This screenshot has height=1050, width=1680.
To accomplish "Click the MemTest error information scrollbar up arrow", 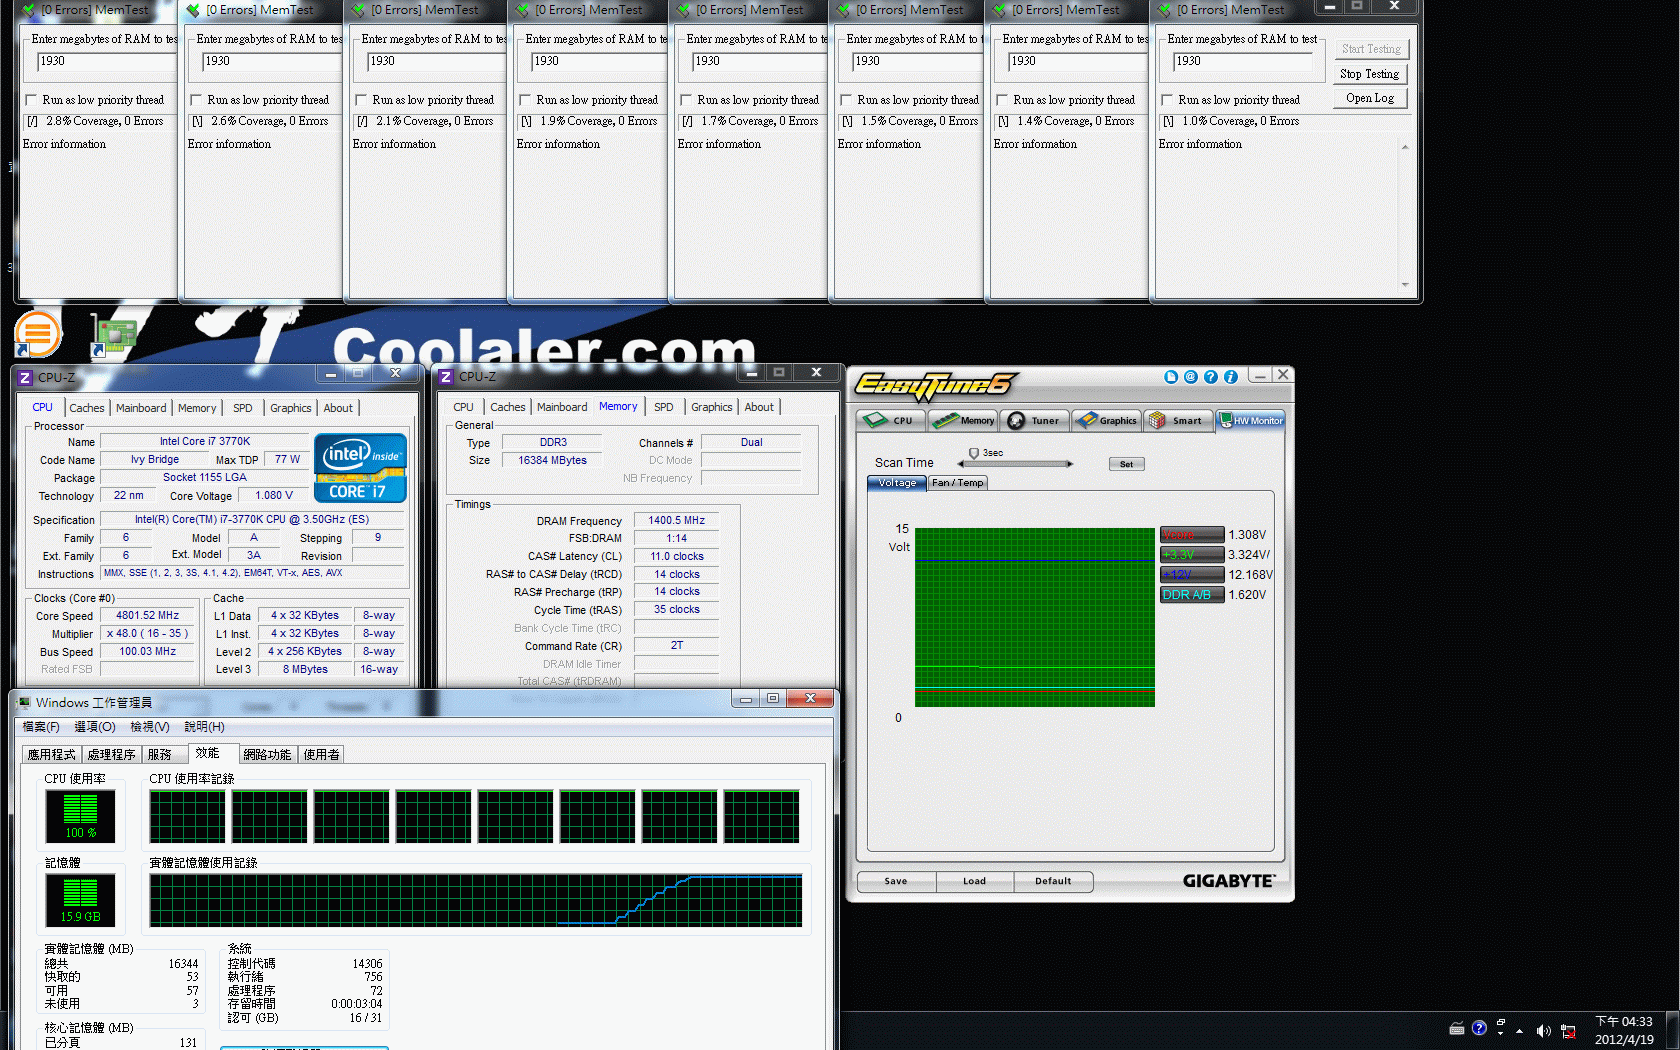I will [1405, 147].
